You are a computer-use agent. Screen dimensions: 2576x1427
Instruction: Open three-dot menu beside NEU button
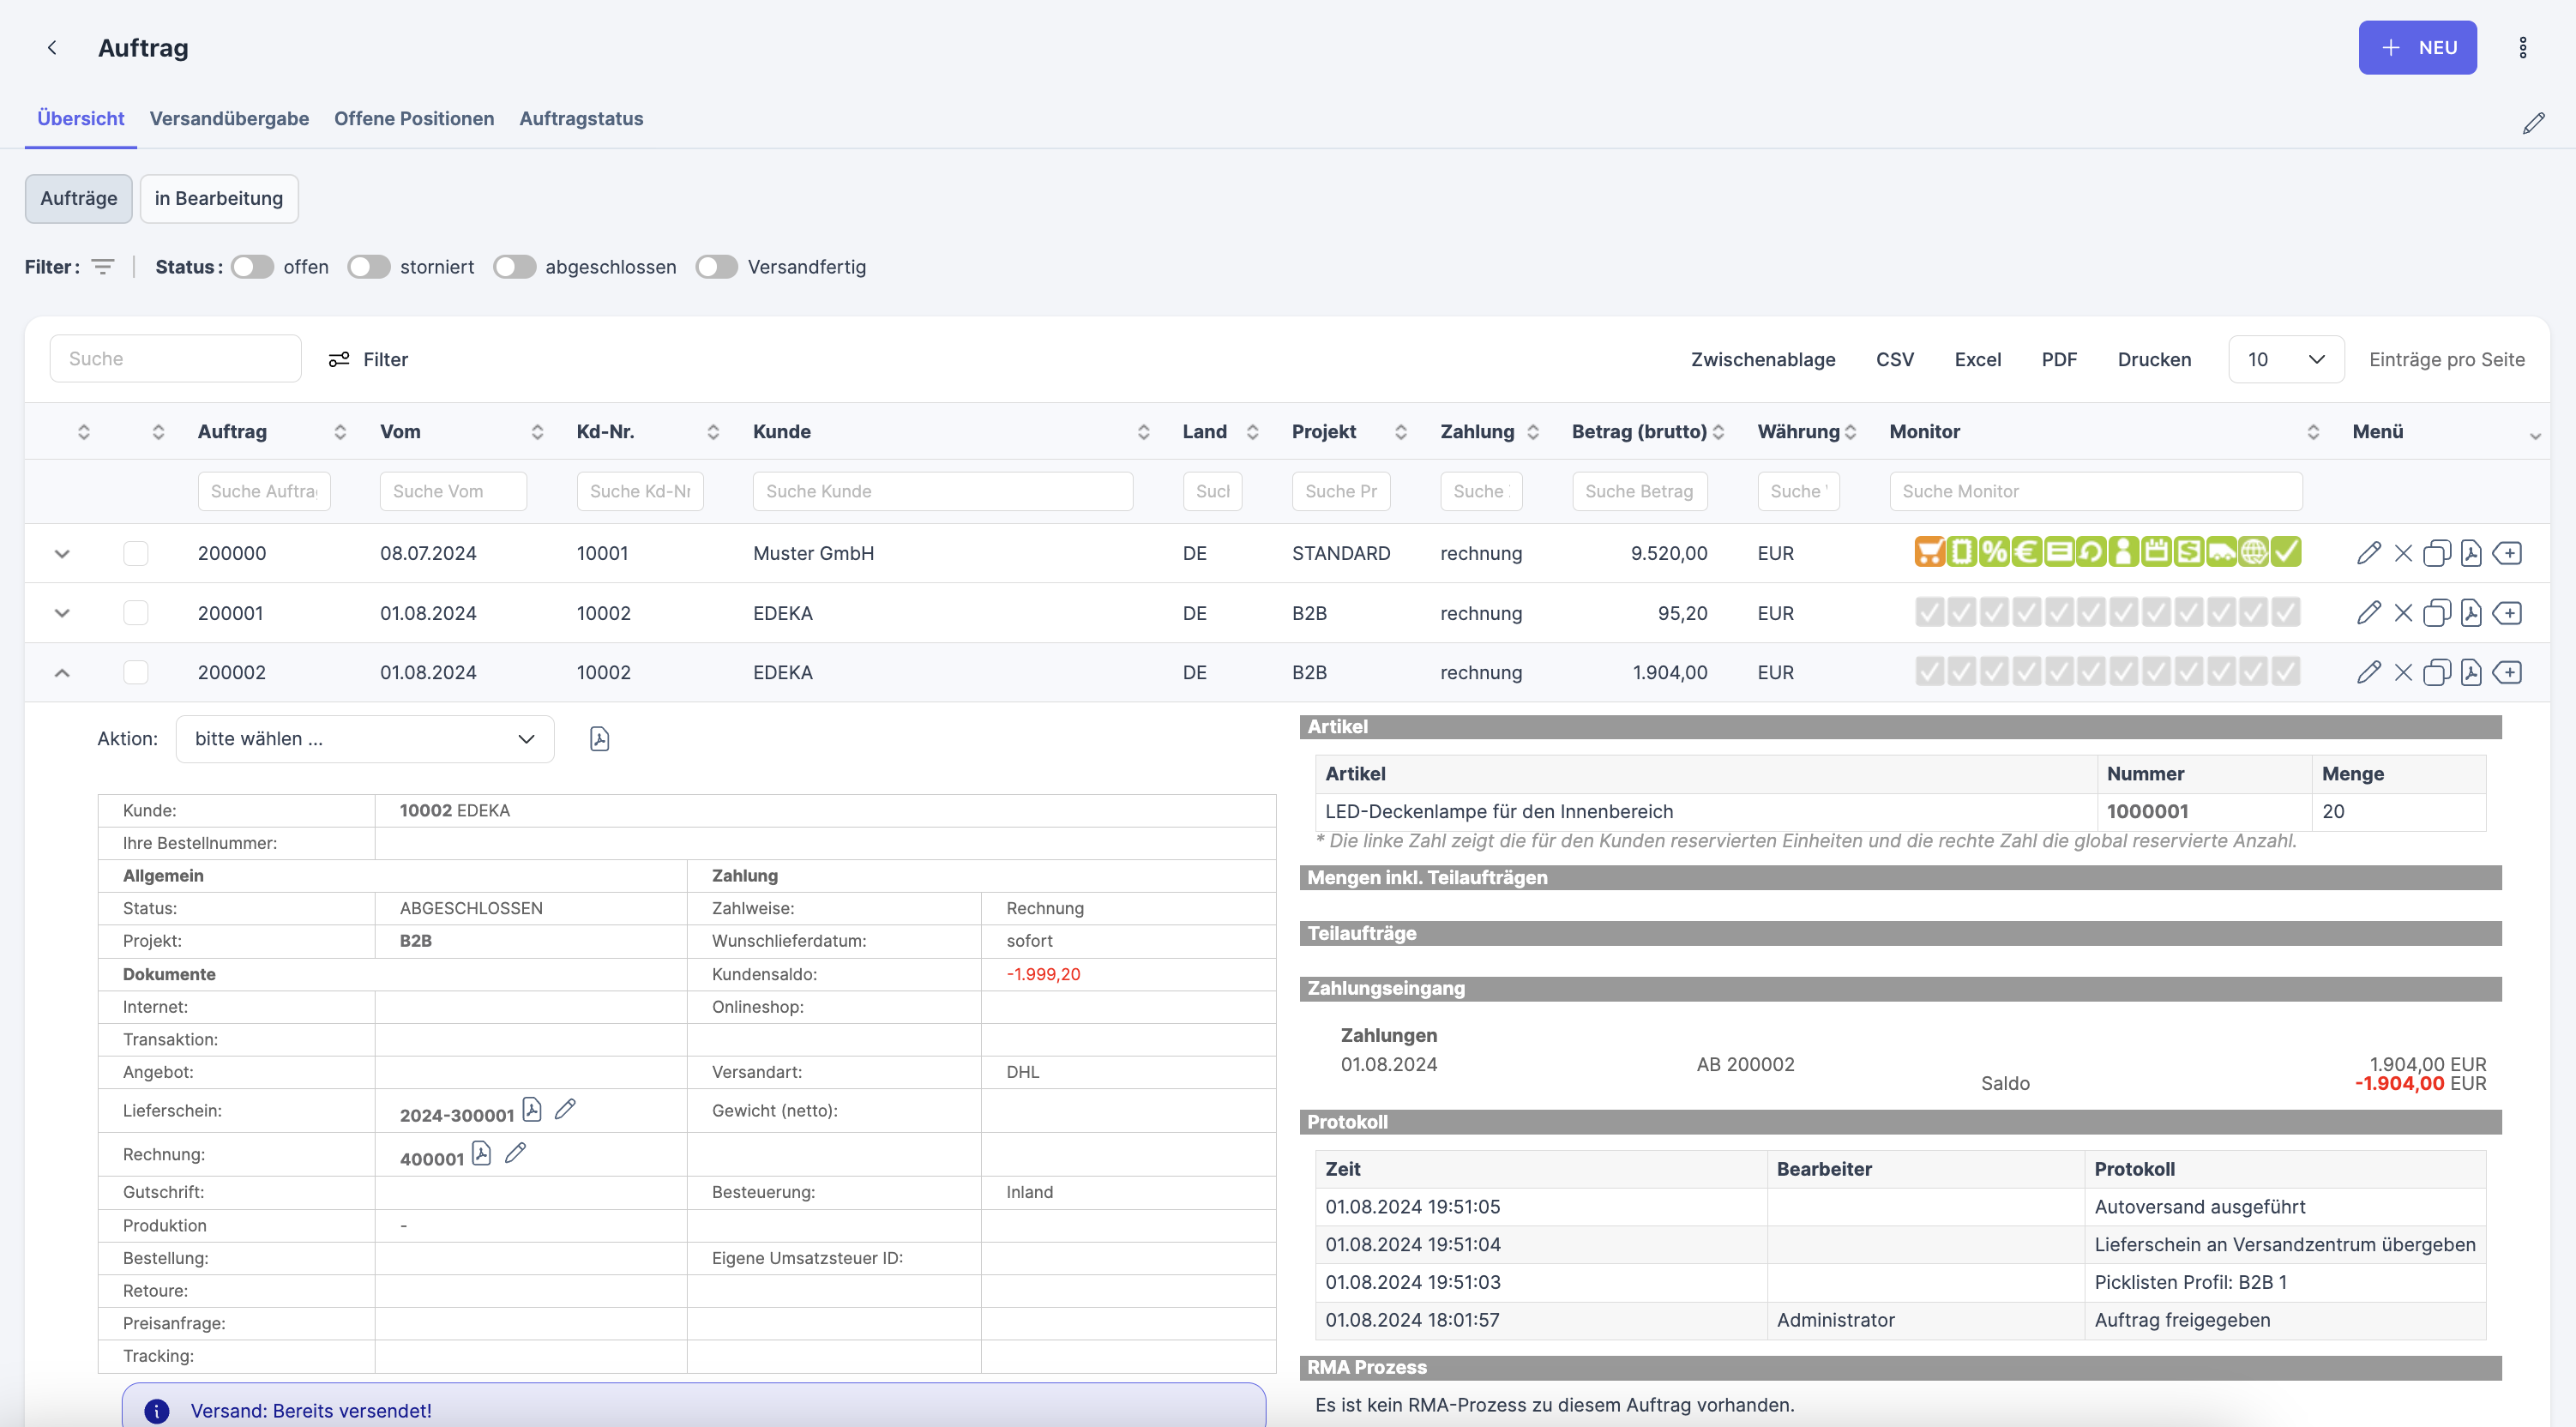(2522, 48)
